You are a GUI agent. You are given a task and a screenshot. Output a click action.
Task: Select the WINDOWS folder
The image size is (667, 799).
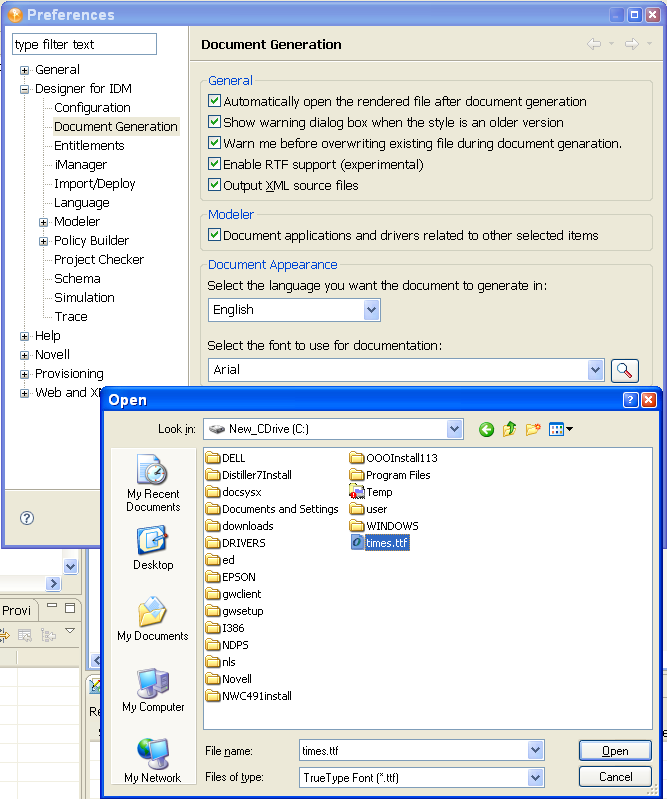tap(384, 526)
